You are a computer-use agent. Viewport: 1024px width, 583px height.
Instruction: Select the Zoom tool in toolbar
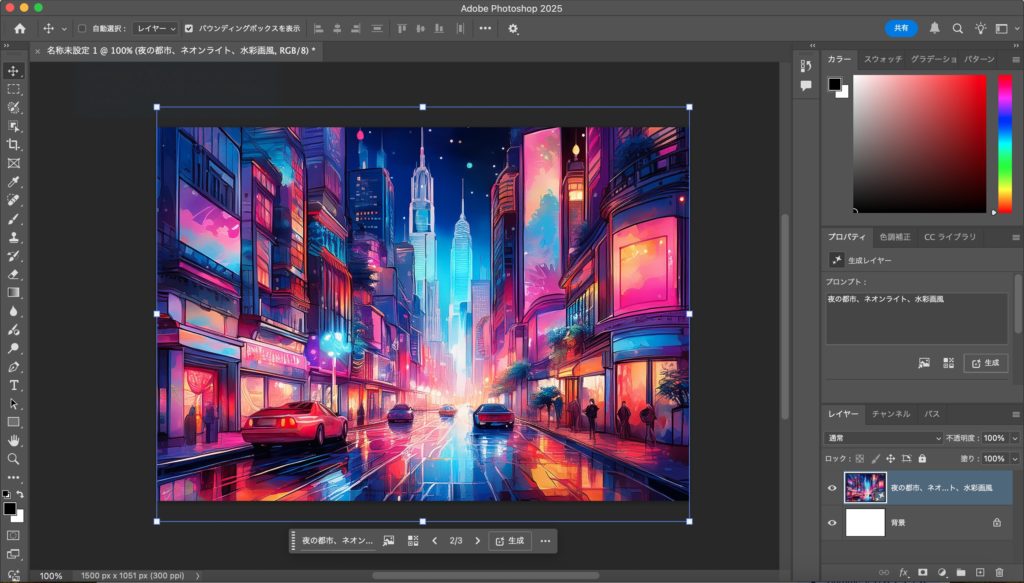click(14, 459)
